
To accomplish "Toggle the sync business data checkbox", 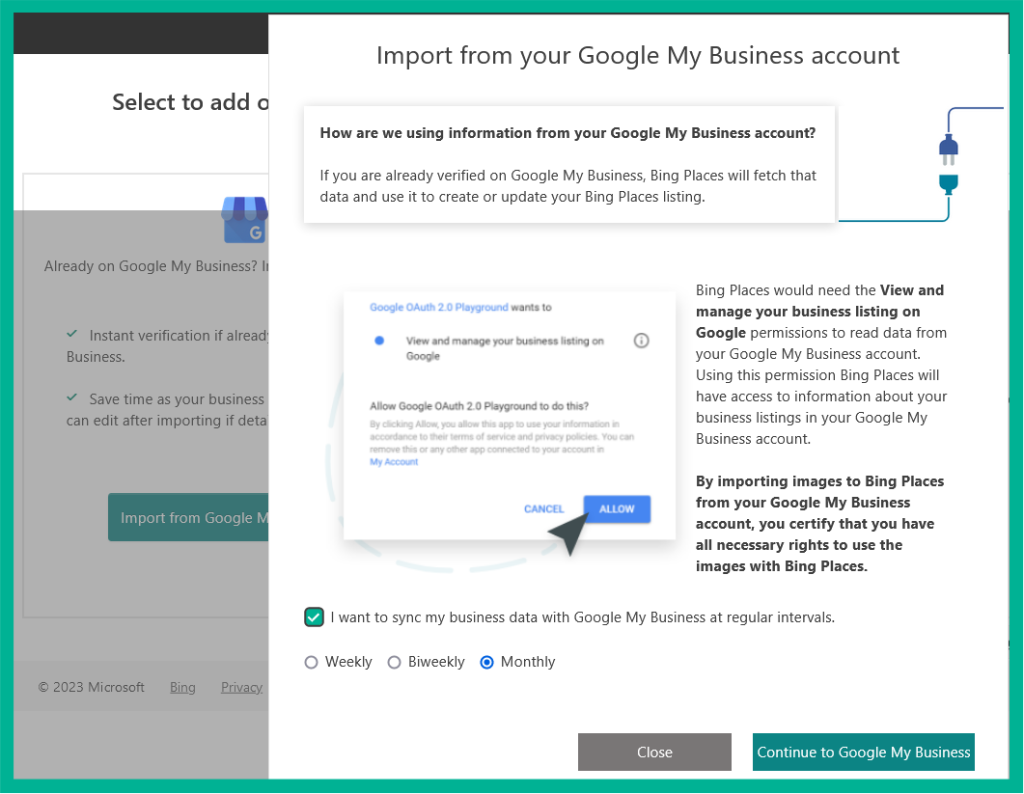I will (x=313, y=617).
